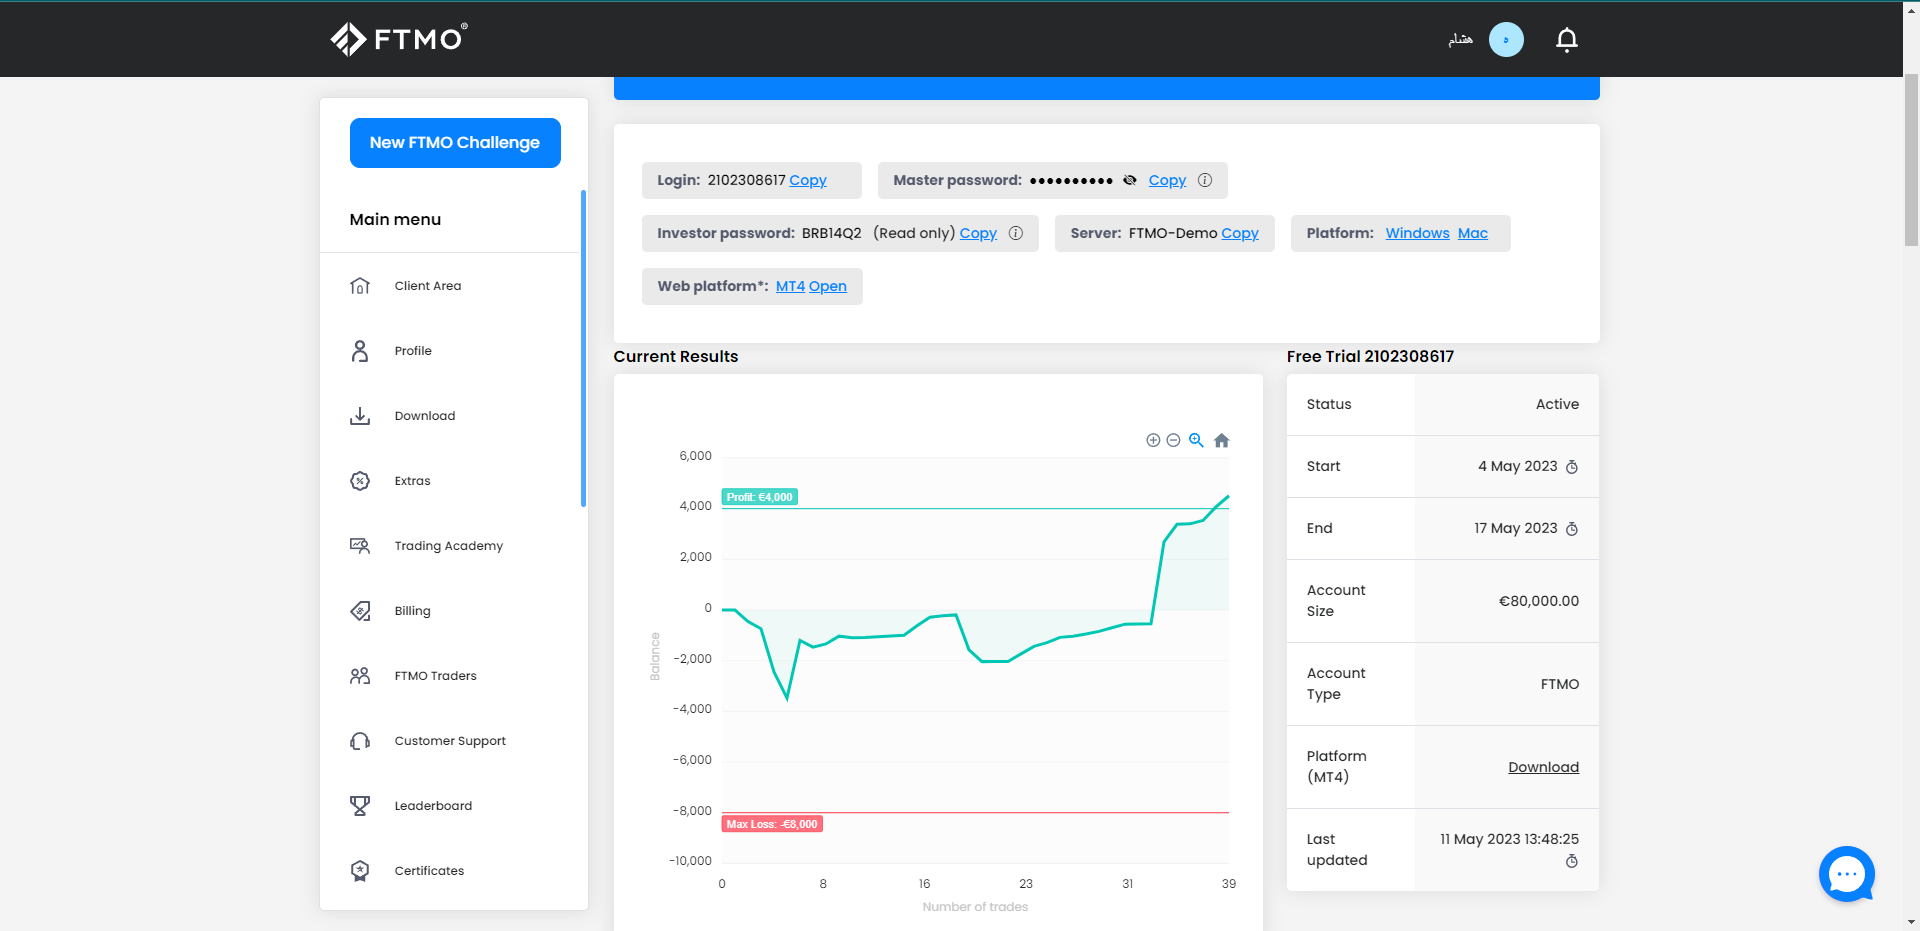This screenshot has width=1920, height=931.
Task: Reset chart view with home icon
Action: pos(1222,440)
